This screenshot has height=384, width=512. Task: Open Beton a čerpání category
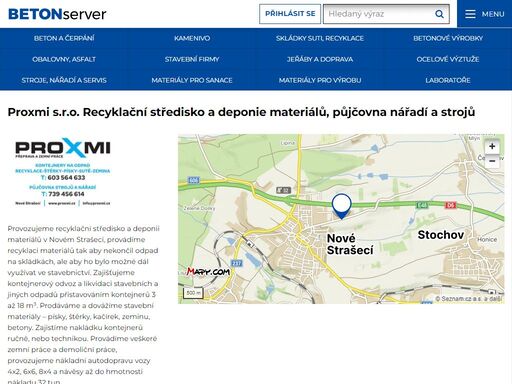tap(64, 38)
